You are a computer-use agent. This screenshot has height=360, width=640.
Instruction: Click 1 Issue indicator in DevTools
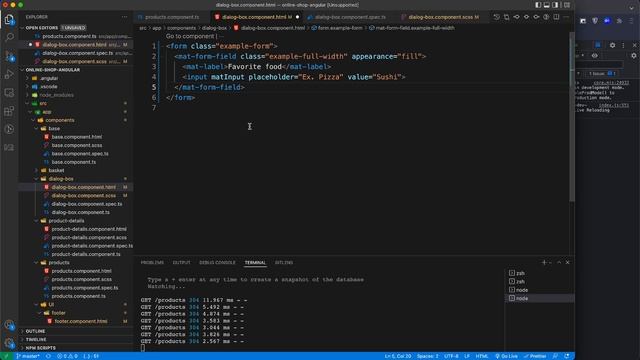click(x=602, y=73)
